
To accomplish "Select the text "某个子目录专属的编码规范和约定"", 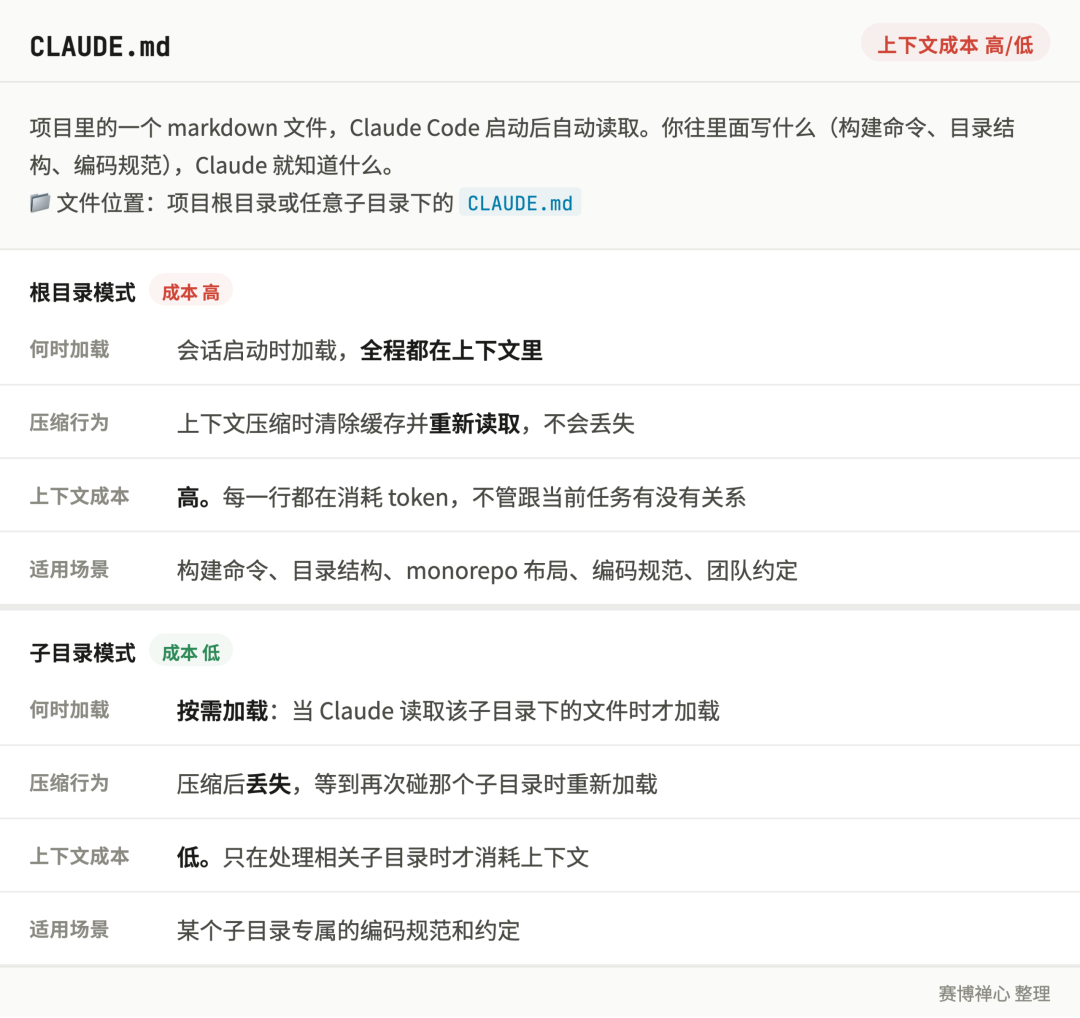I will tap(349, 931).
